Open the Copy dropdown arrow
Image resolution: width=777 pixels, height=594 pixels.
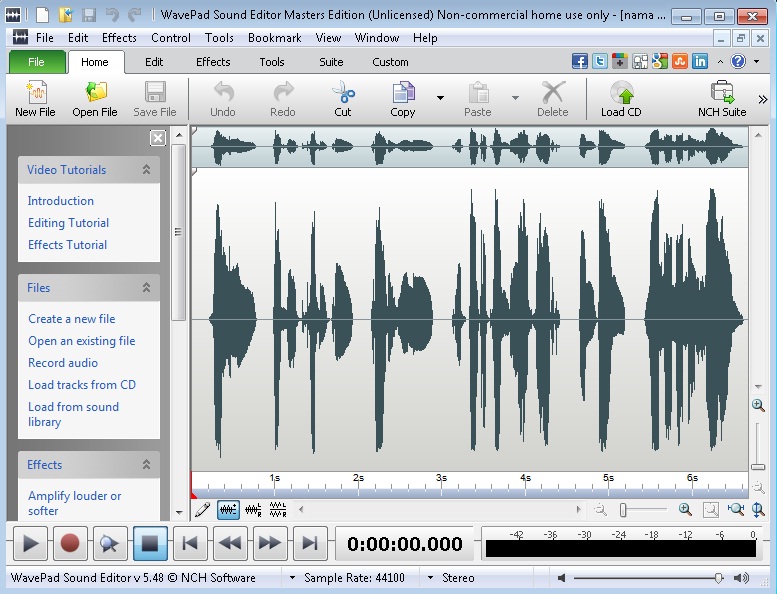tap(440, 98)
